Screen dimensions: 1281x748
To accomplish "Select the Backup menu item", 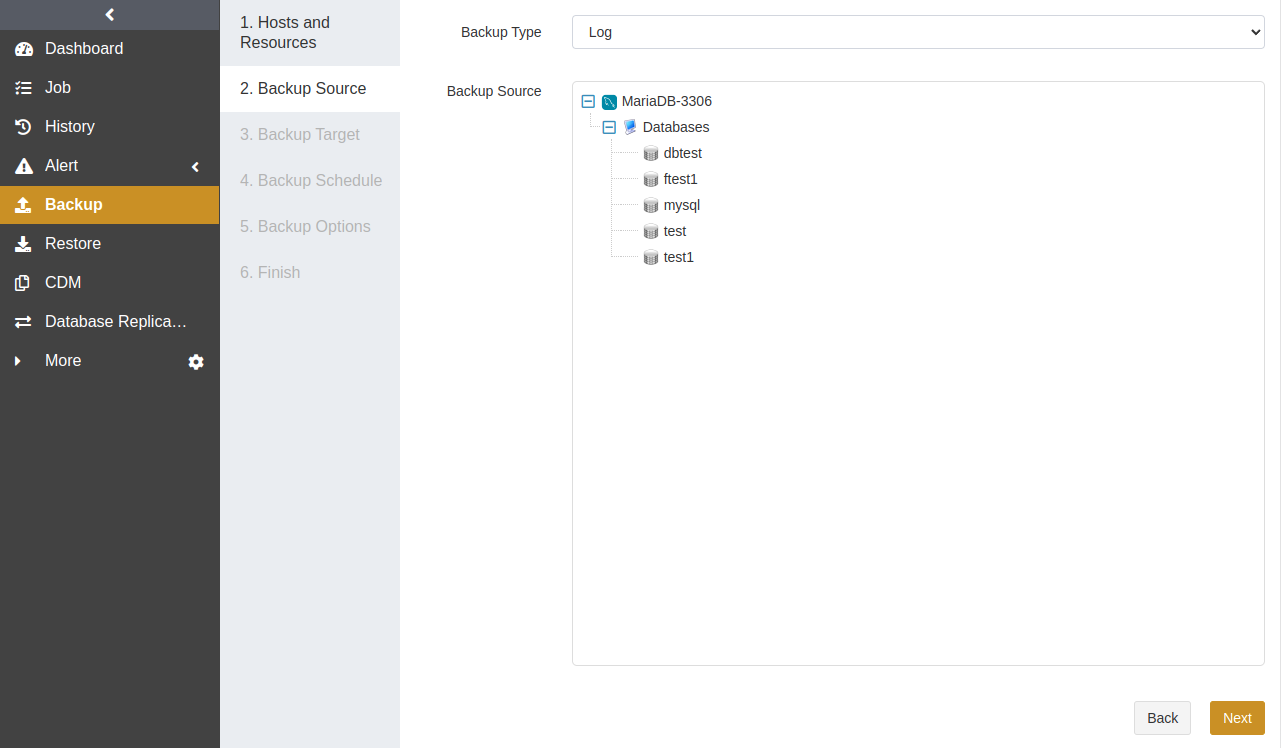I will (x=110, y=205).
